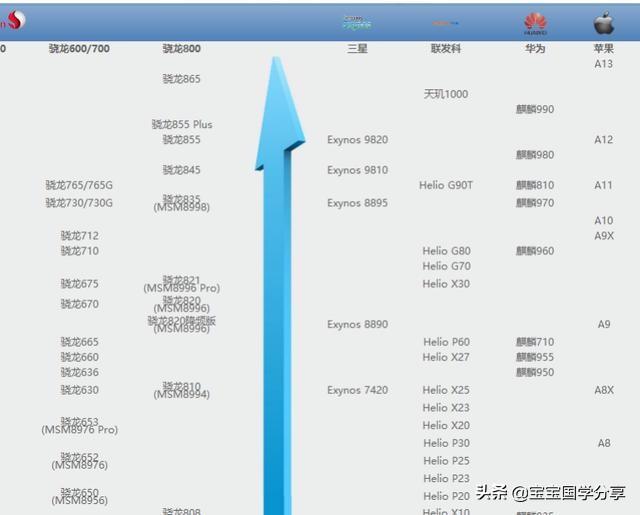
Task: Click the 麒麟810 entry
Action: coord(535,185)
